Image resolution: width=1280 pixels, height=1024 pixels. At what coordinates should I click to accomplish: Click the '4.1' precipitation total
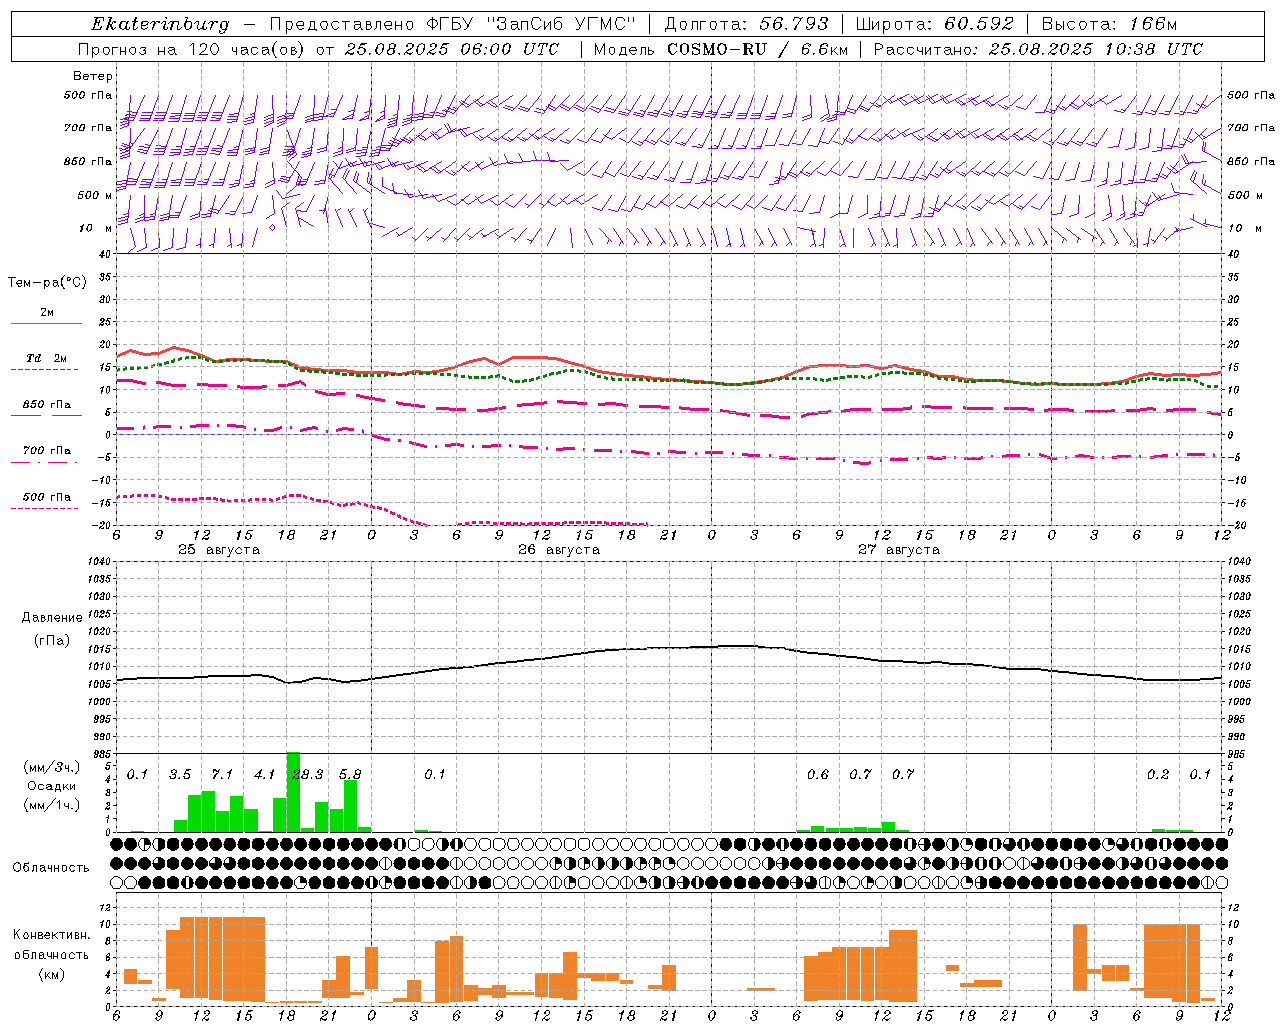click(x=264, y=774)
